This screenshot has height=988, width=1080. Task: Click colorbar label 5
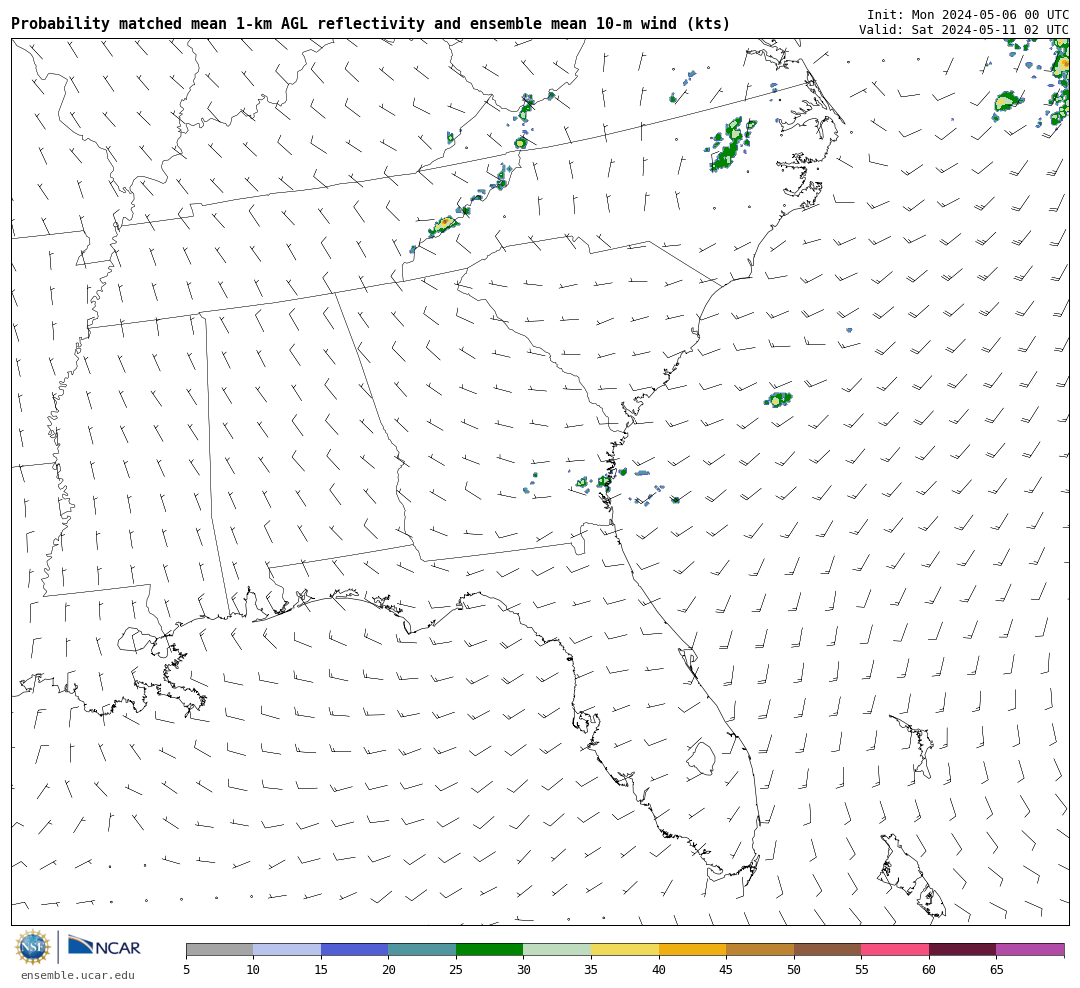(186, 969)
